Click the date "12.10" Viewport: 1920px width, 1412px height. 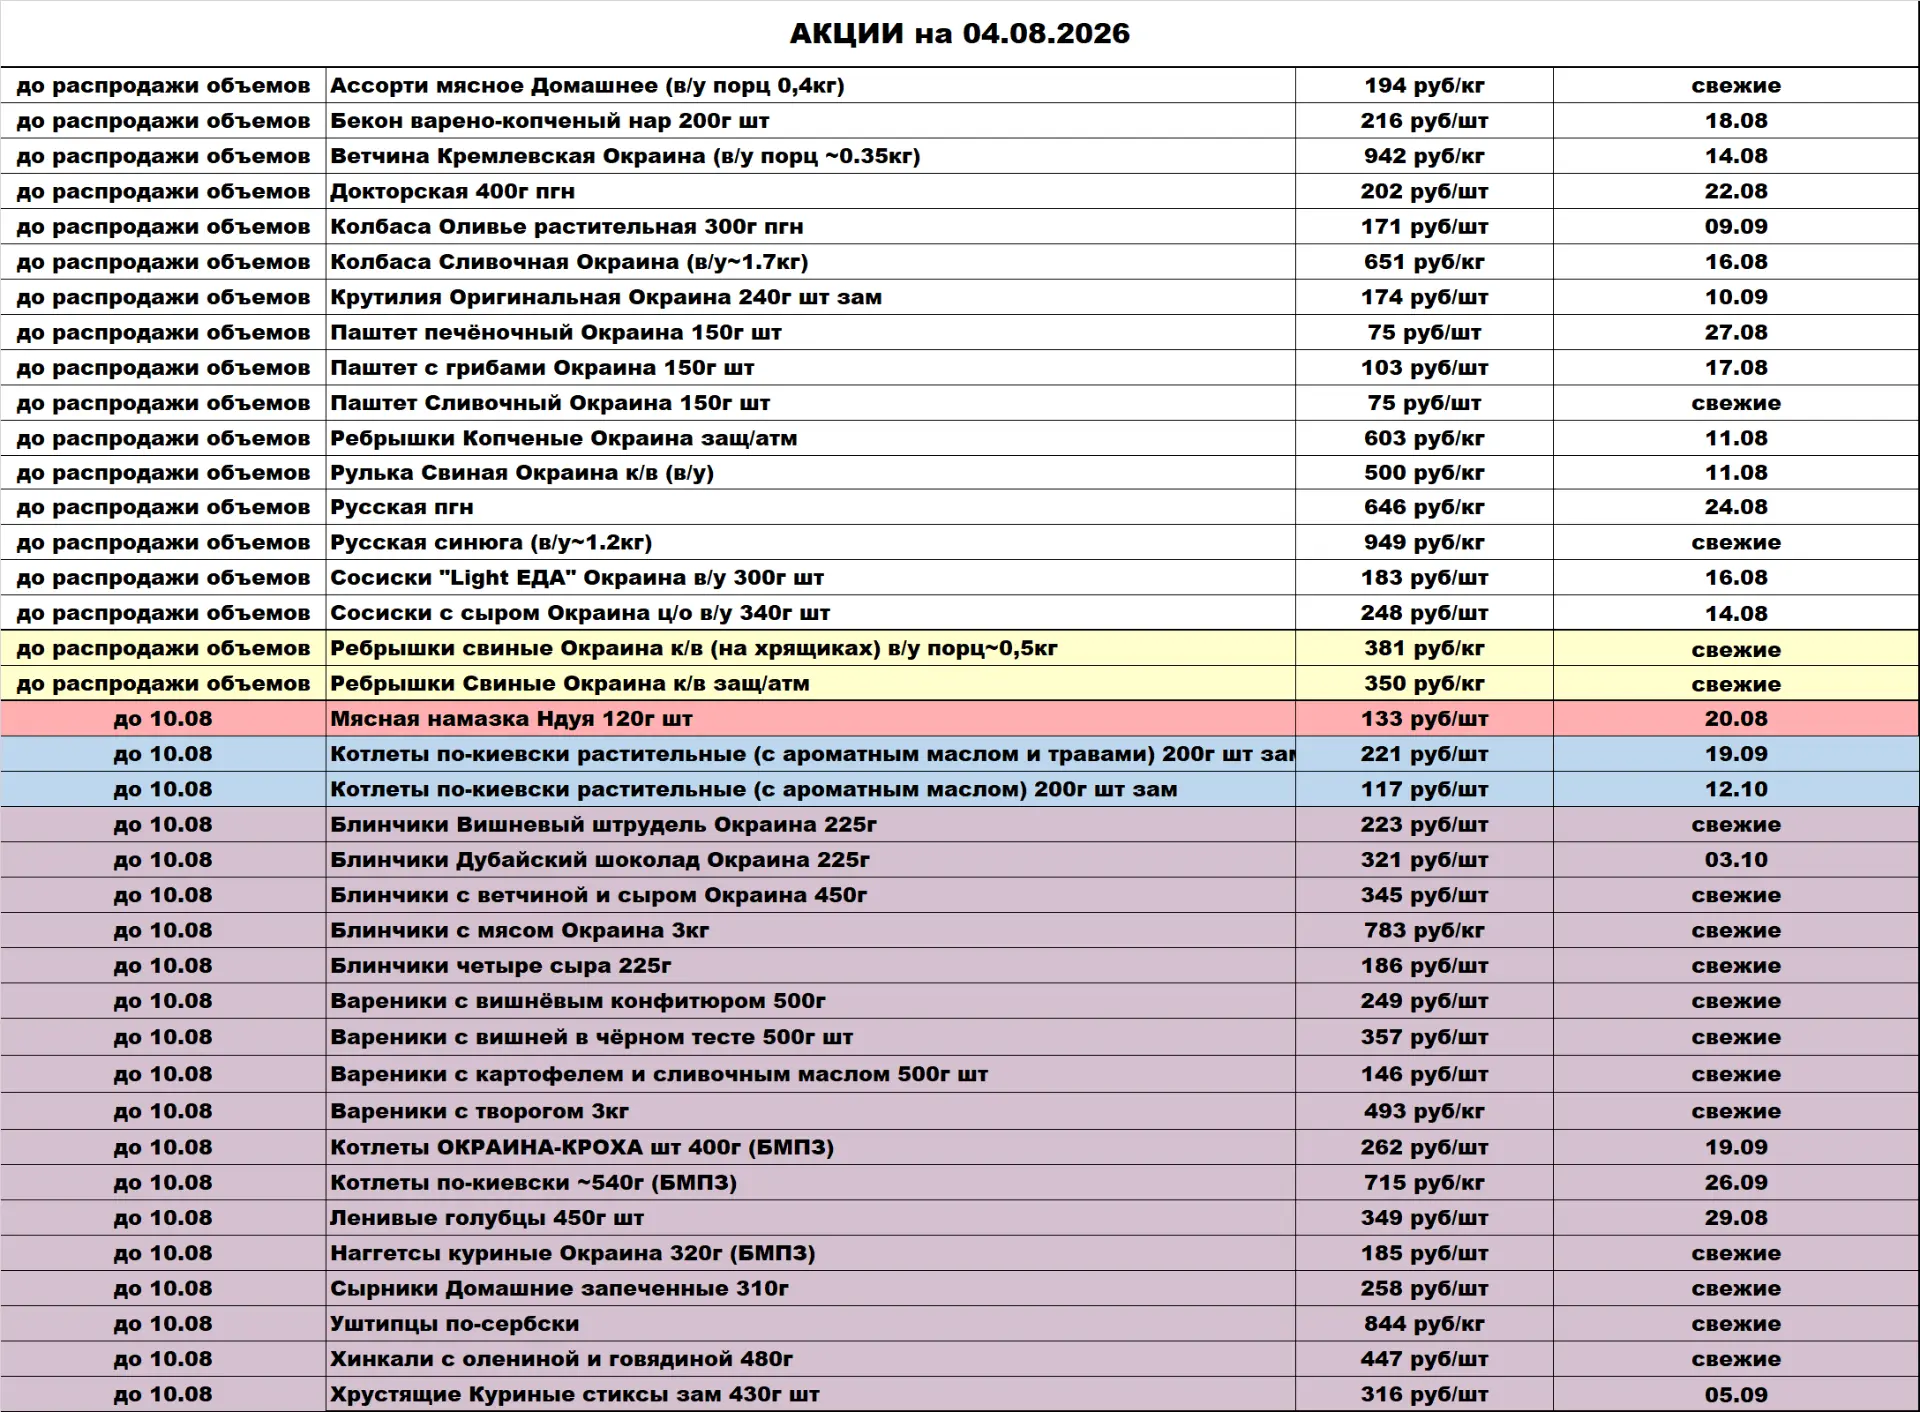tap(1736, 789)
